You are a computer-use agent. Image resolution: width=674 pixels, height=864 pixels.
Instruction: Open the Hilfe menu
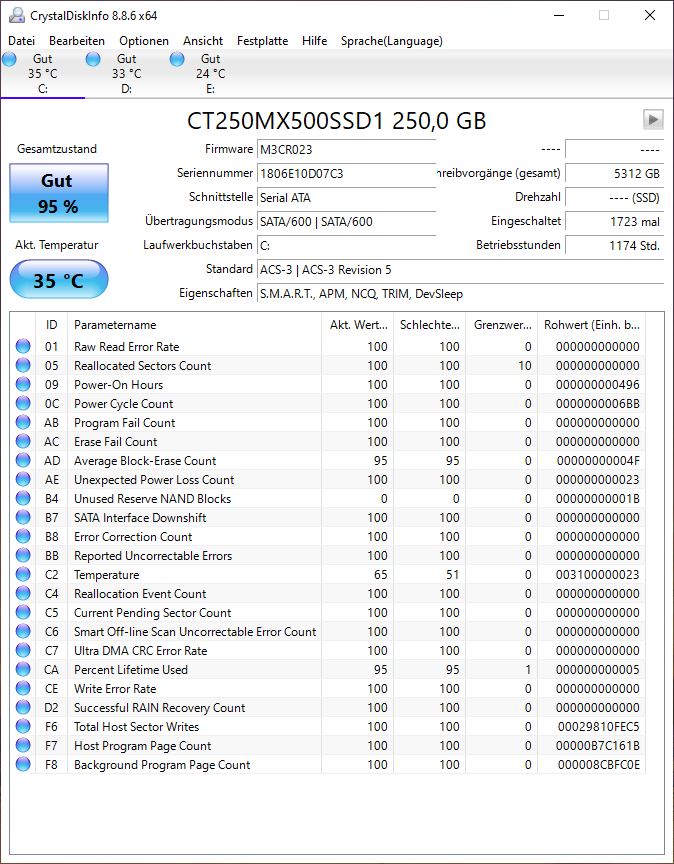[x=314, y=41]
